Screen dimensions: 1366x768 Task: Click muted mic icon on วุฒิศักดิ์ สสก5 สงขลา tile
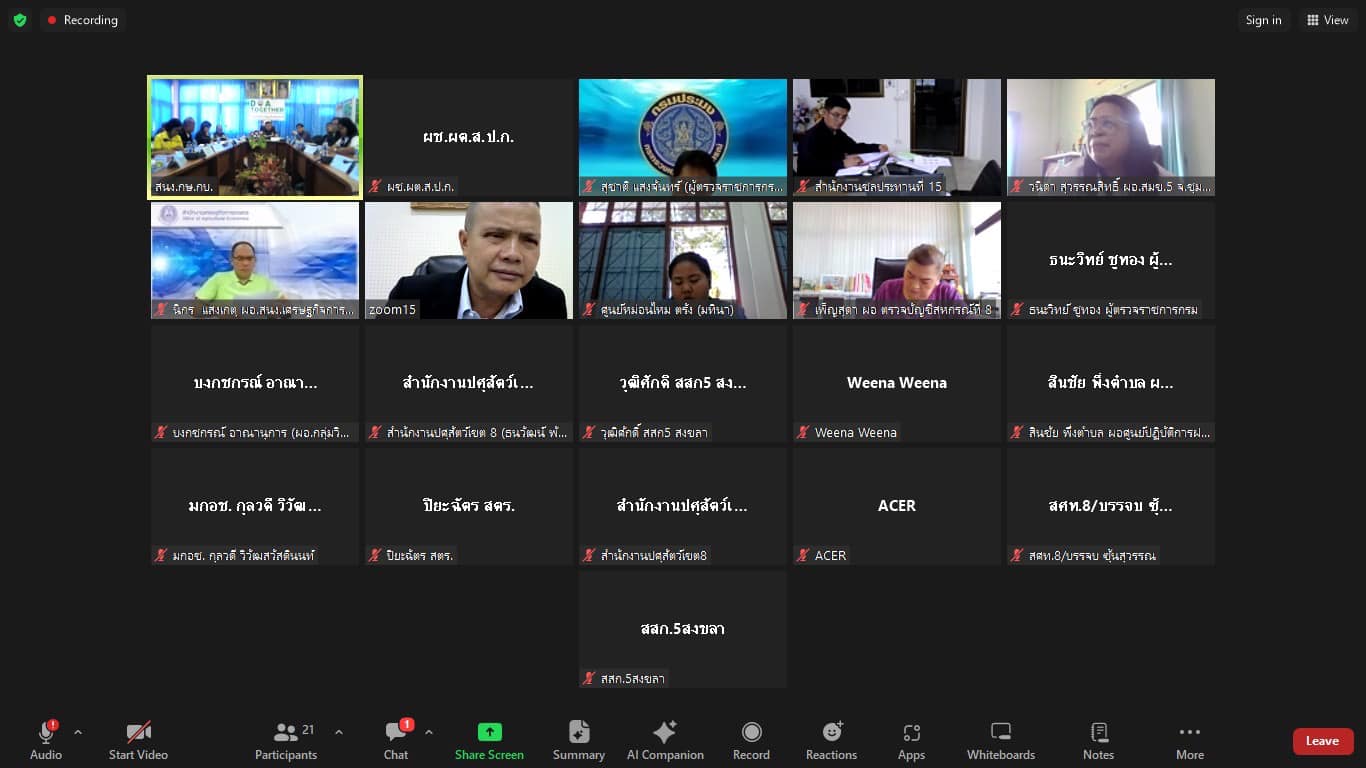click(589, 433)
